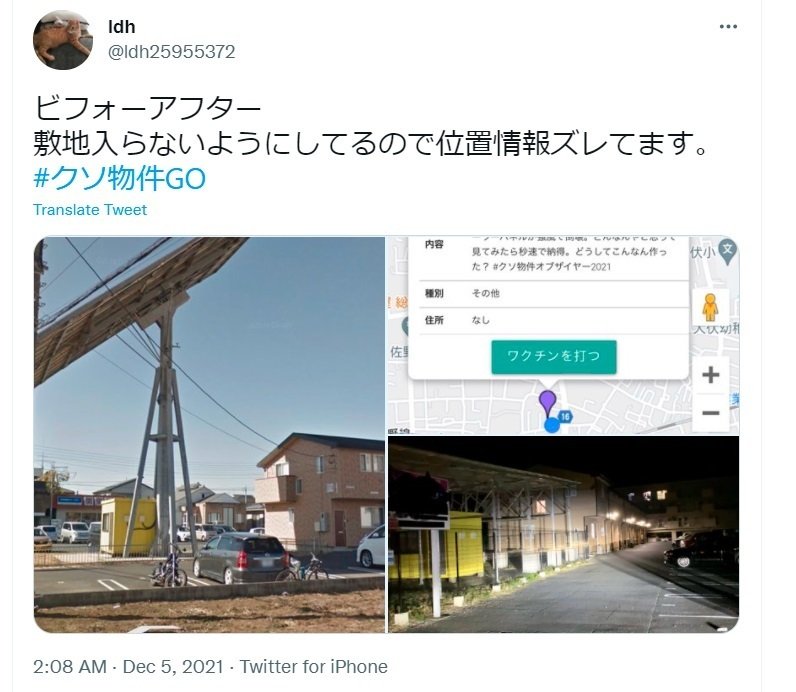Click the Translate Tweet link
This screenshot has width=796, height=692.
[x=90, y=210]
